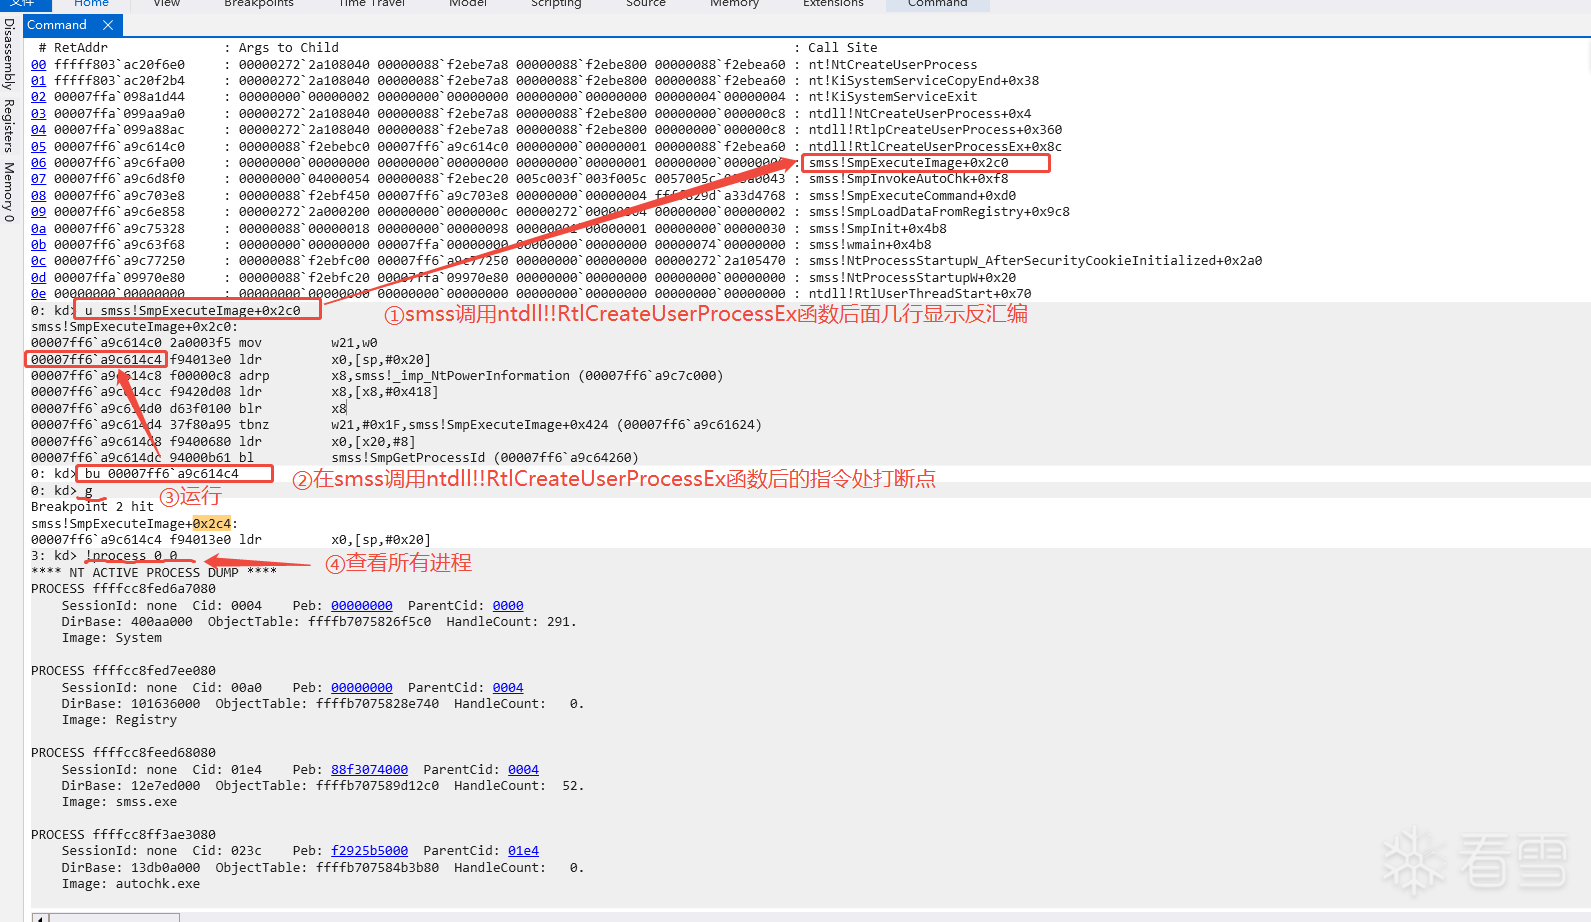Follow ParentCid 0000 link of System

tap(508, 606)
